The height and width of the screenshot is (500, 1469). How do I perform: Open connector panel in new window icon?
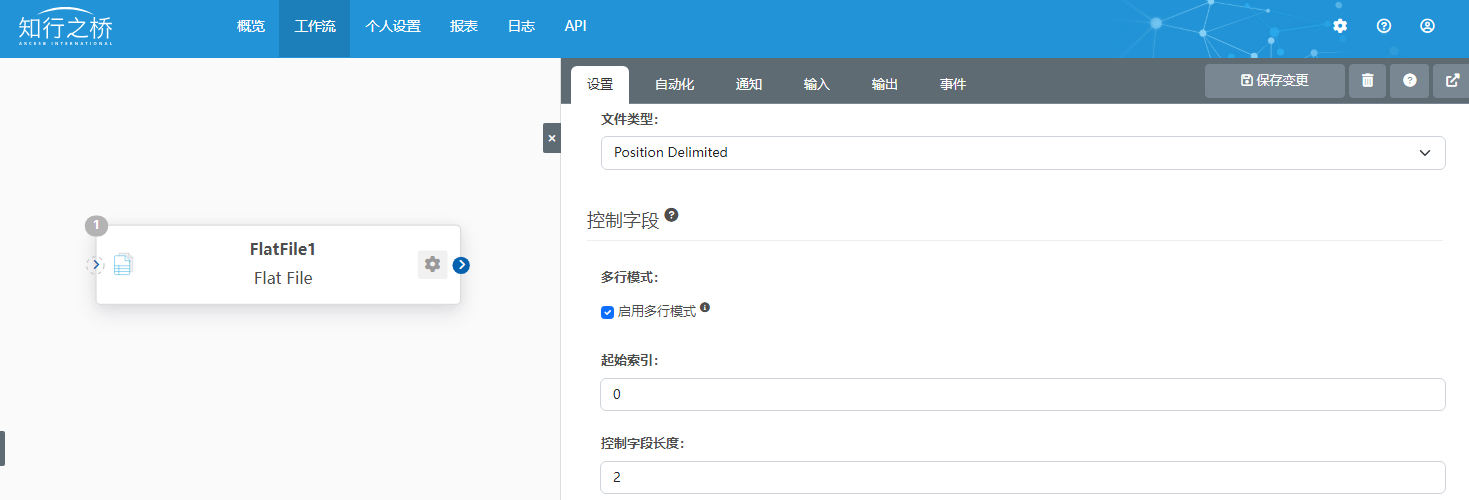pyautogui.click(x=1452, y=81)
